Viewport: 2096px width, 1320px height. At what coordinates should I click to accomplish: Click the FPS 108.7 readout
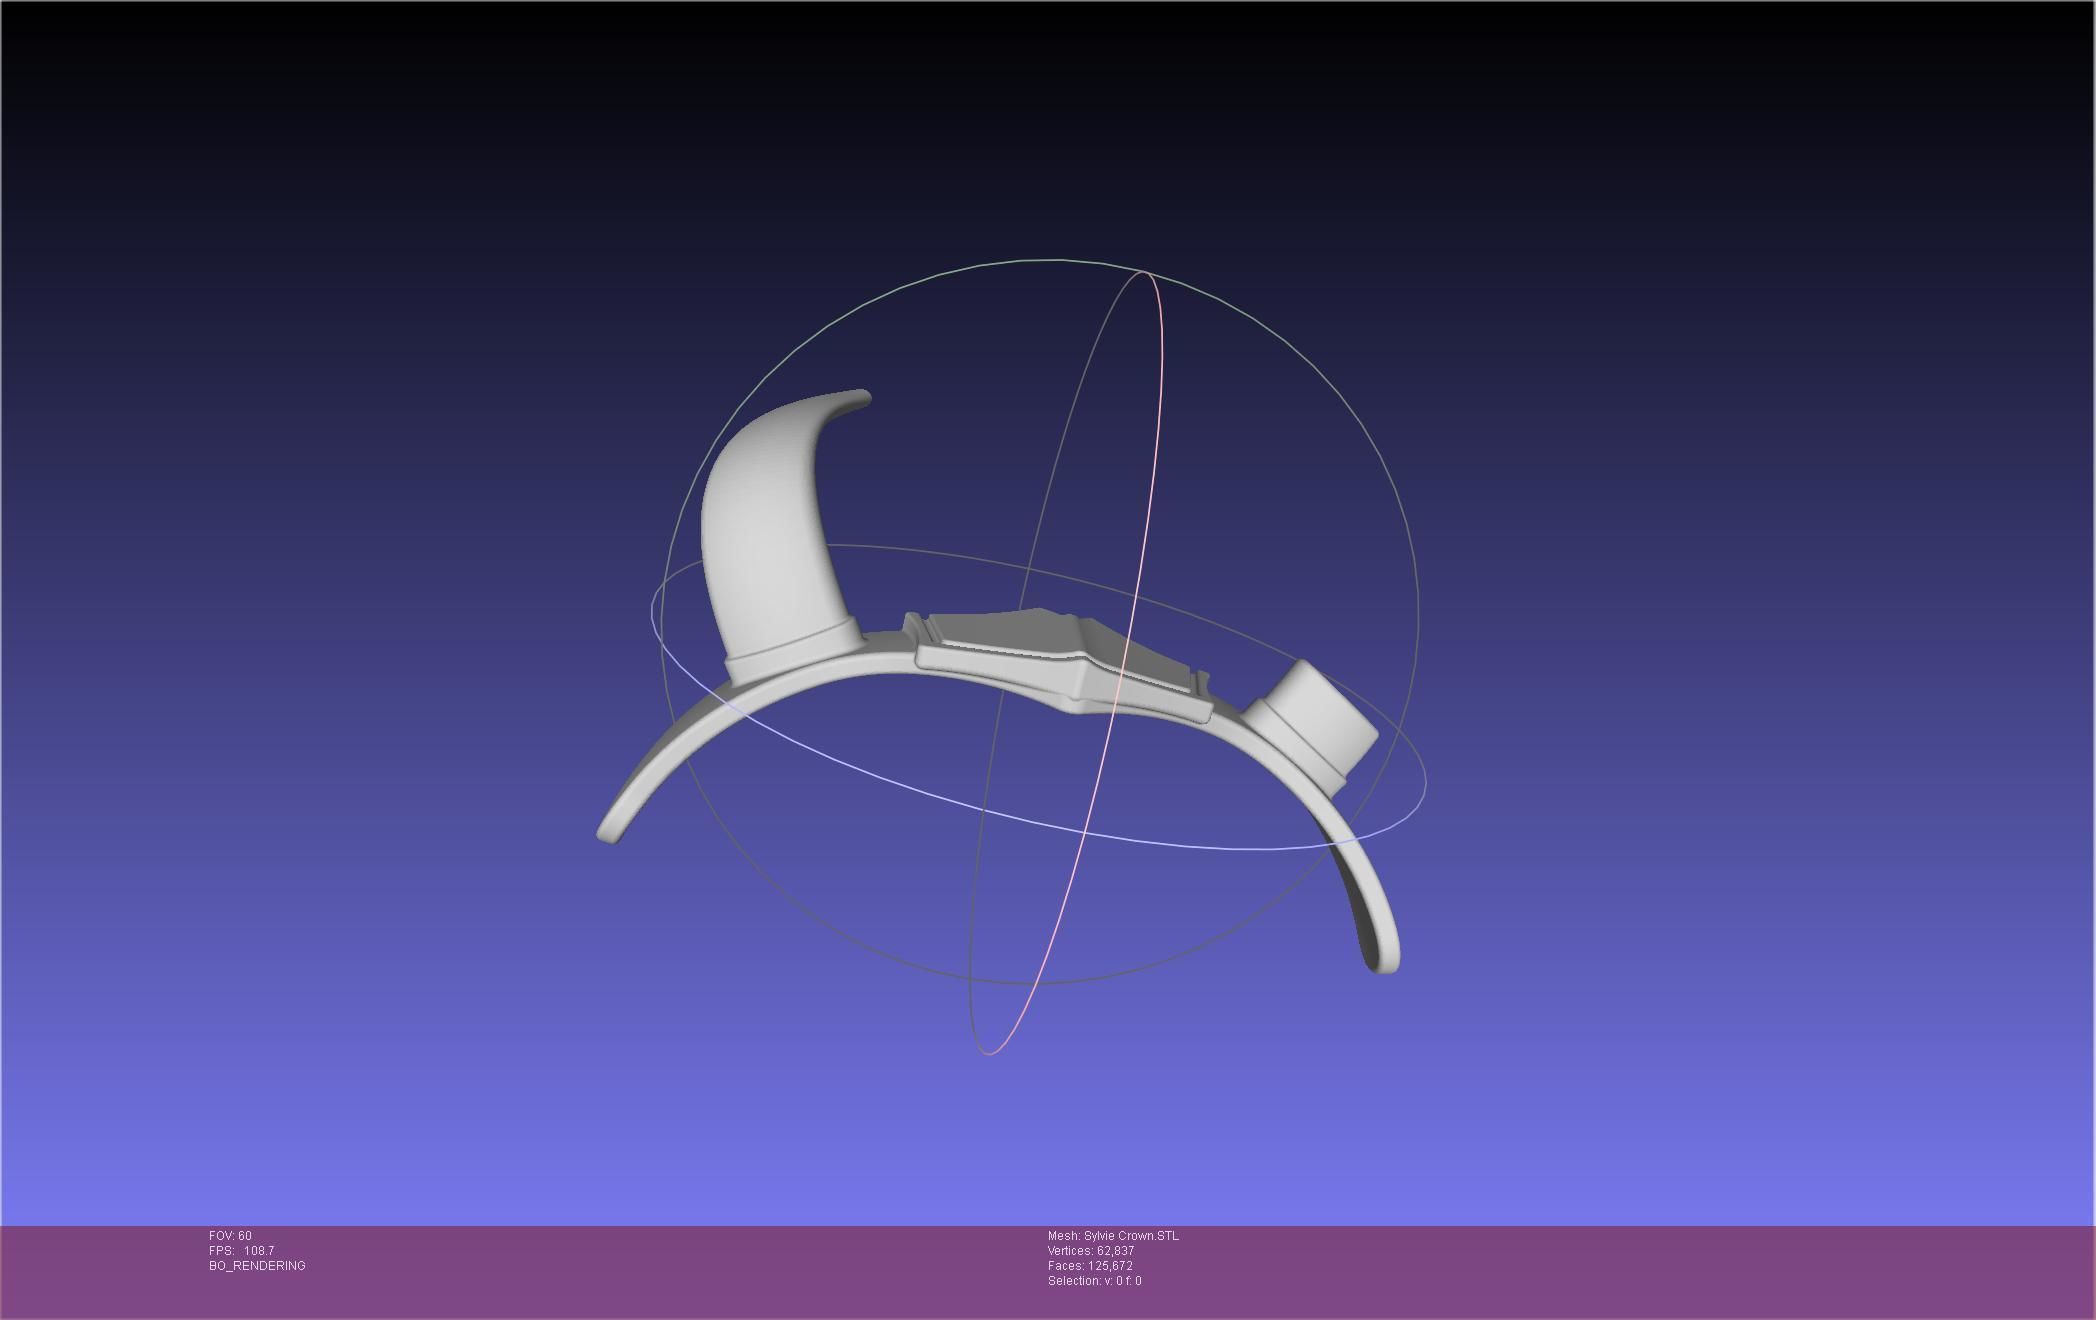[x=241, y=1251]
